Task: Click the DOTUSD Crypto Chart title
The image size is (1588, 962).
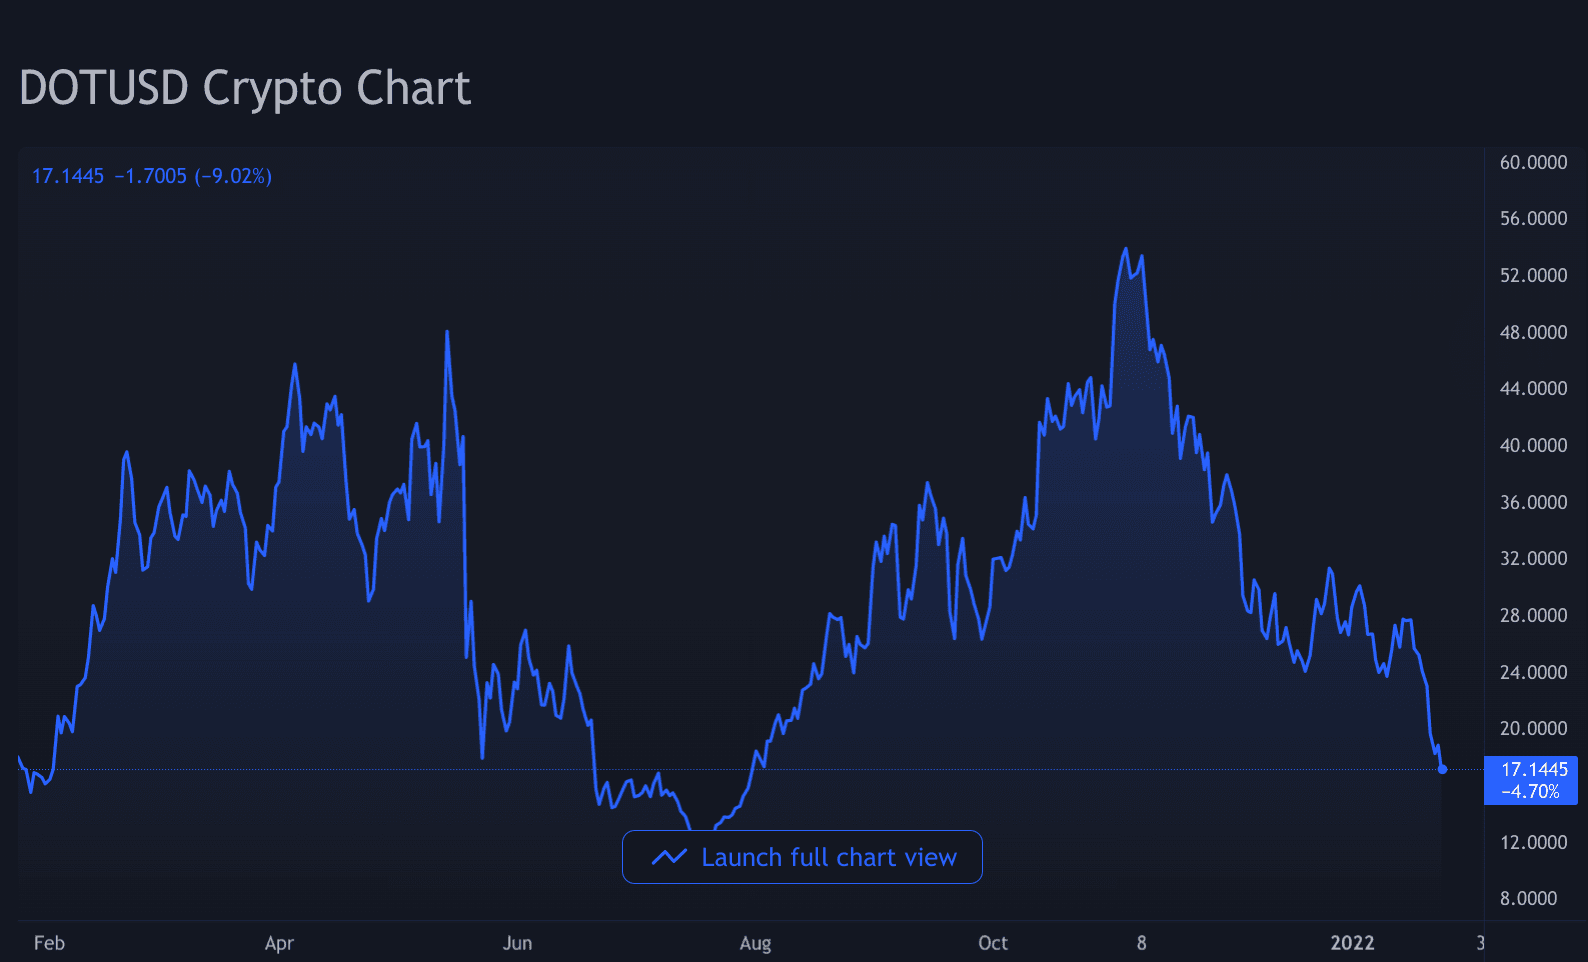Action: pos(245,88)
